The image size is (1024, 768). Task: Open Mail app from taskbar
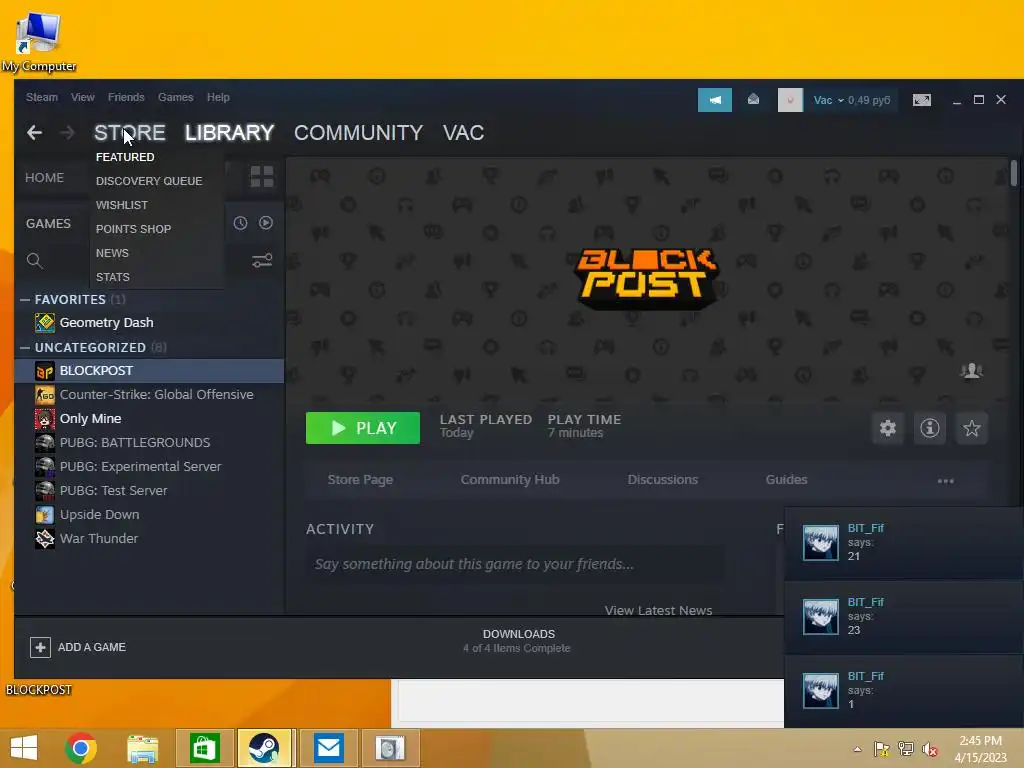point(328,748)
